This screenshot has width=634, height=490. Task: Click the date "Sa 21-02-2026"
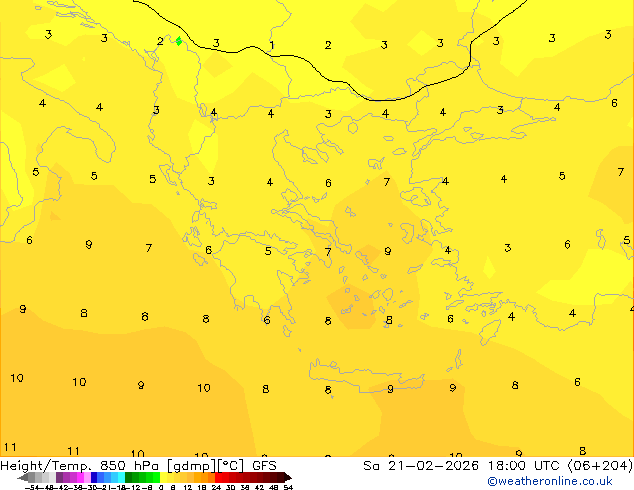coord(421,465)
